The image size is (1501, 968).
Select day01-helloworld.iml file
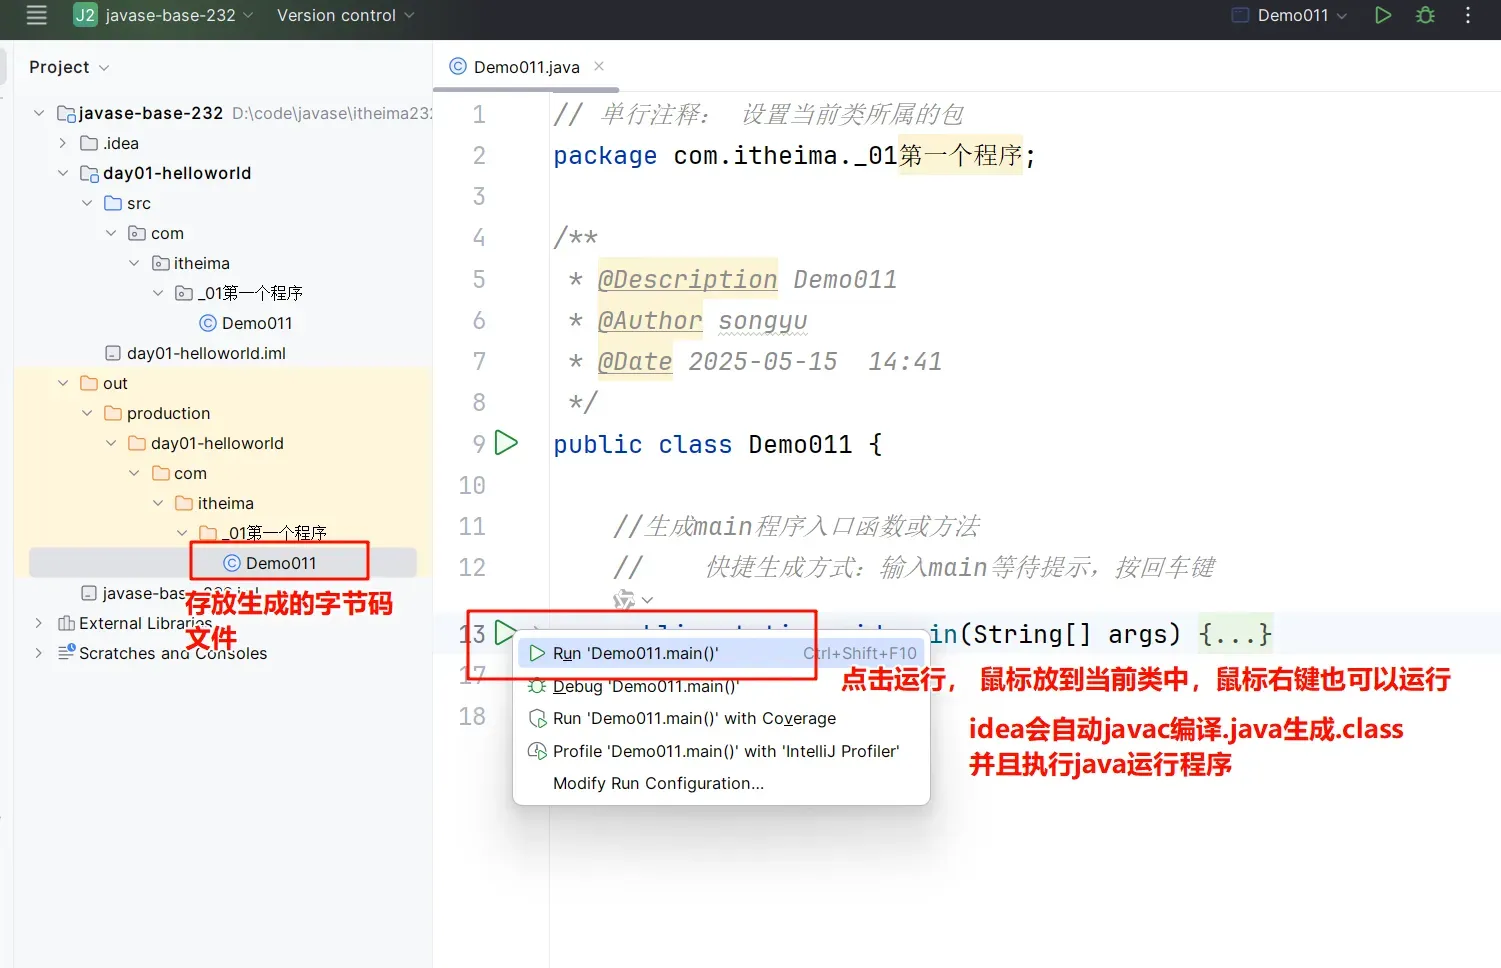pyautogui.click(x=195, y=353)
